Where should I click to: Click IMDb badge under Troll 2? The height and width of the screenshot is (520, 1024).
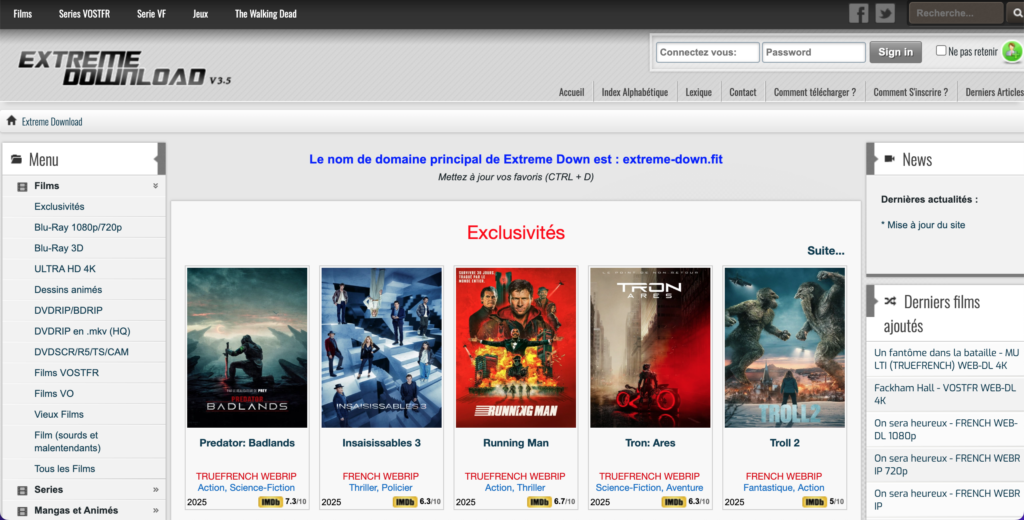[x=815, y=502]
